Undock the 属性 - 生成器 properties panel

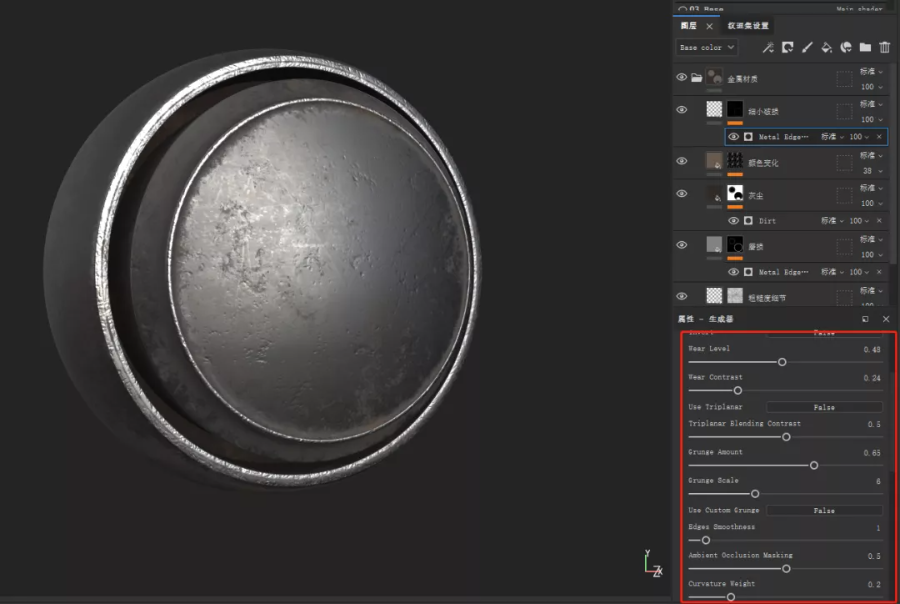[865, 319]
